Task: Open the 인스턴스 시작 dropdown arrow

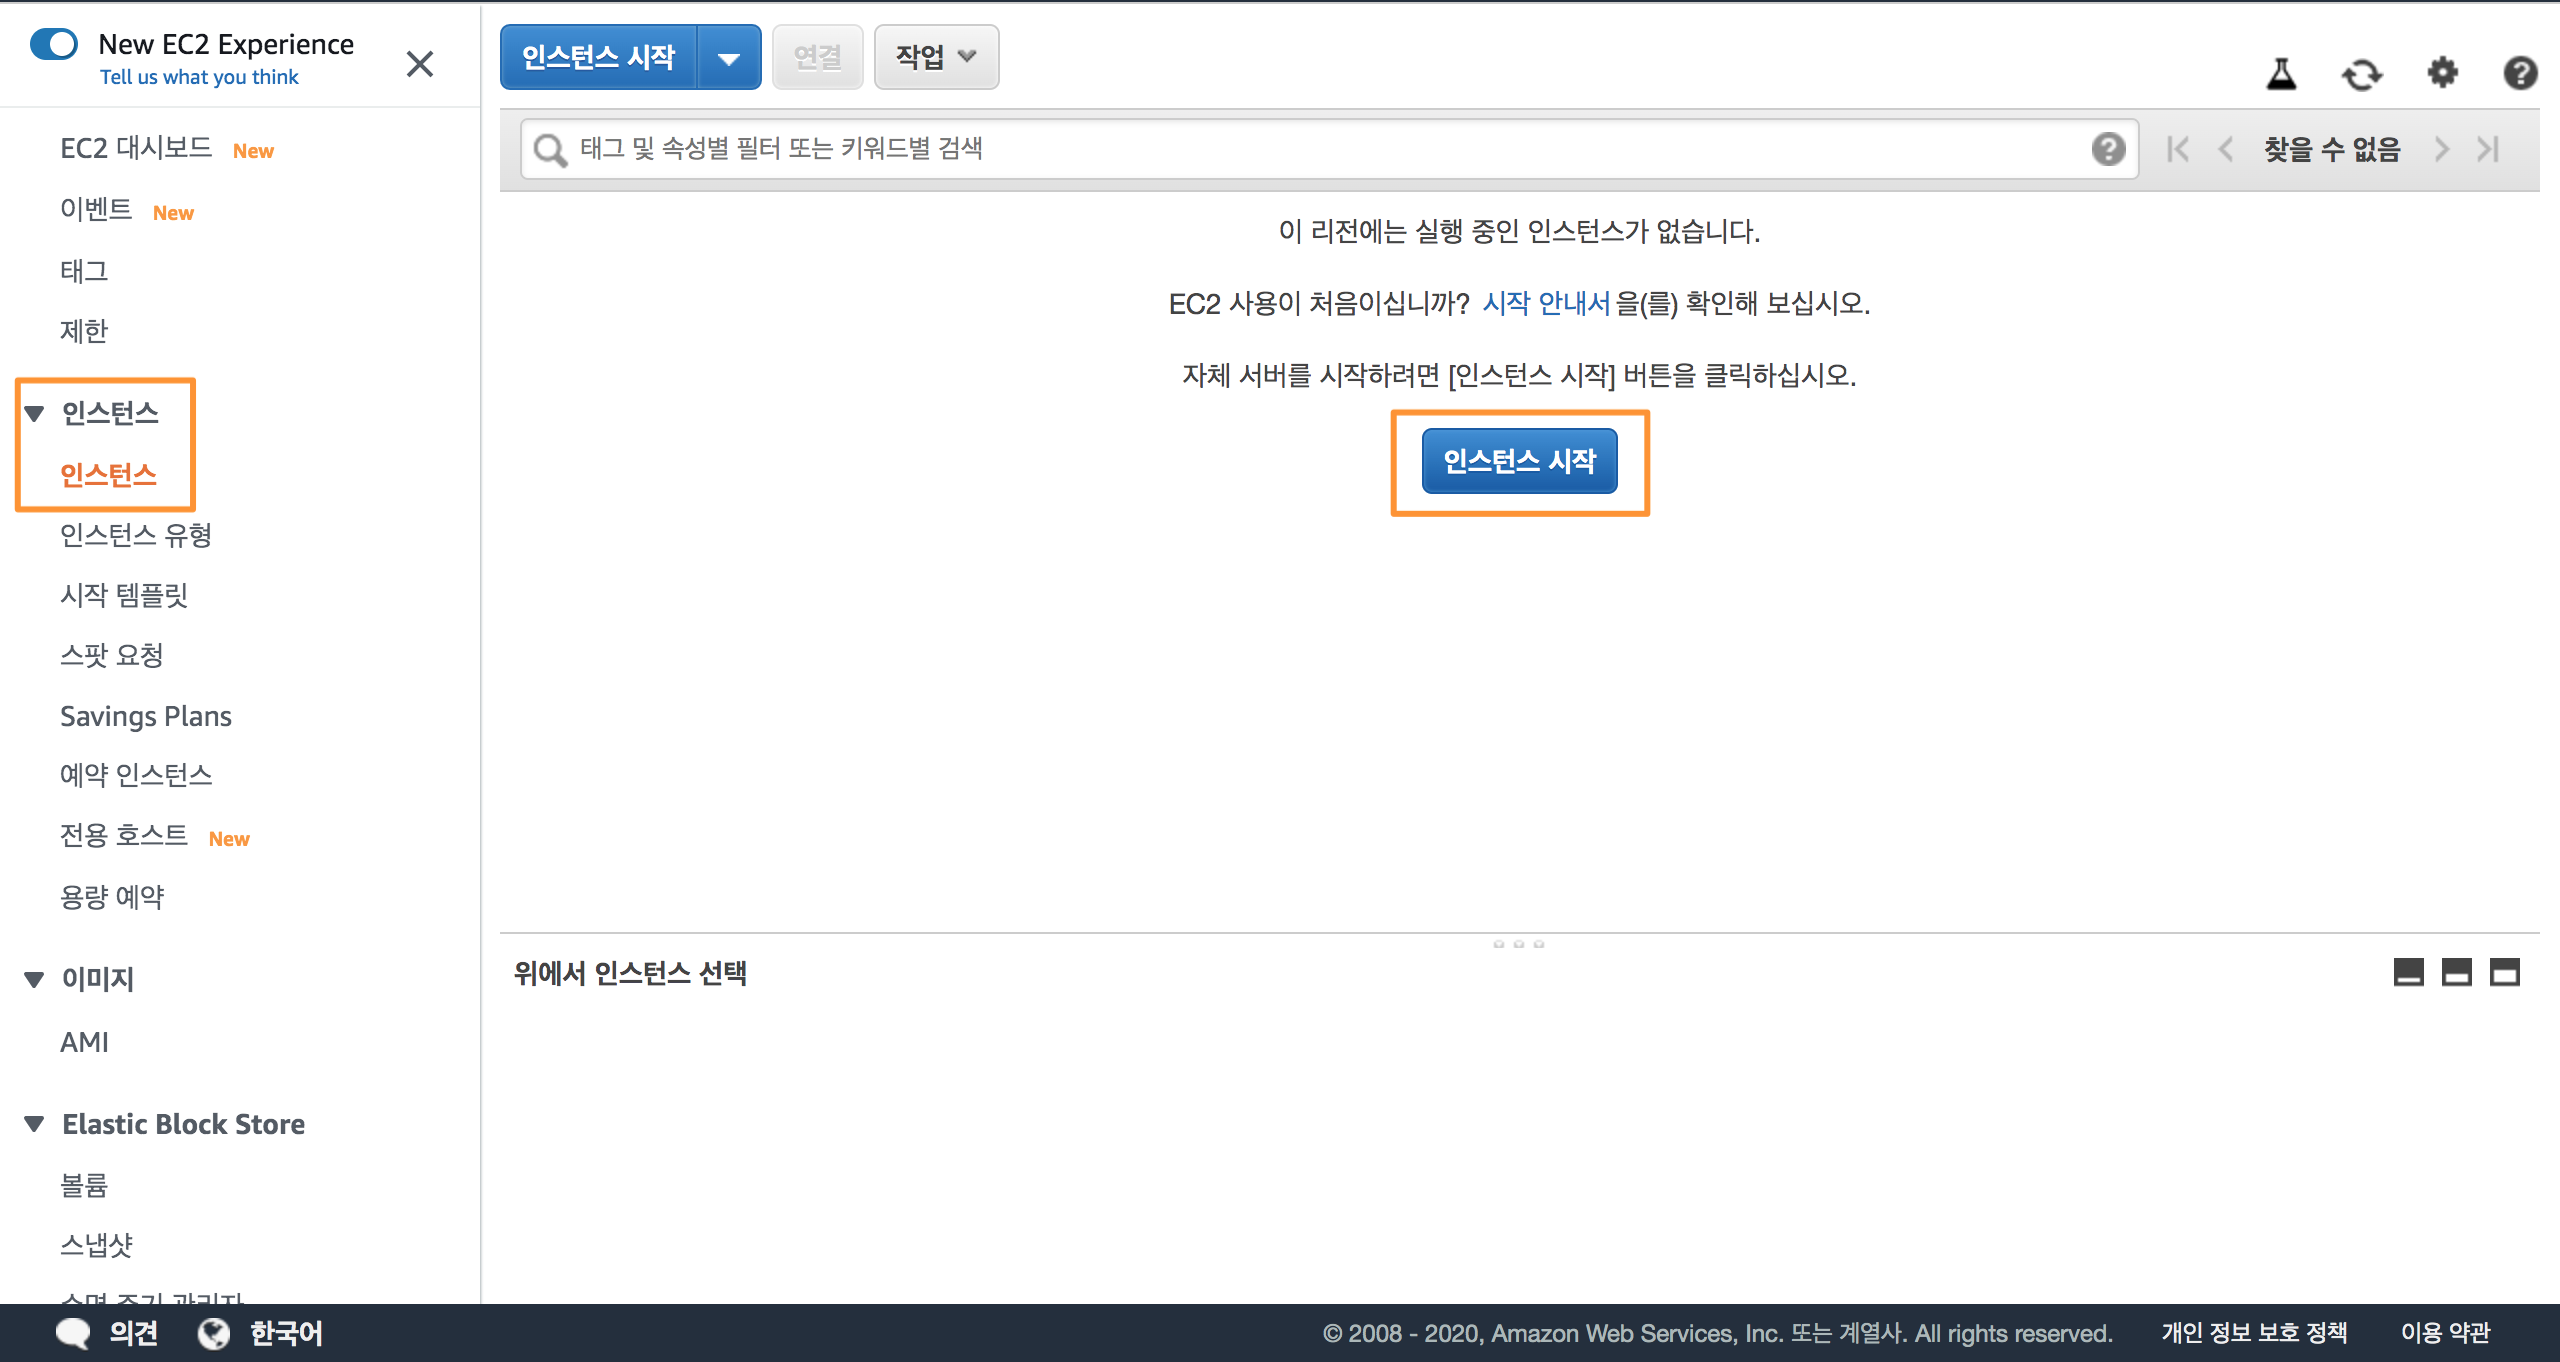Action: tap(729, 58)
